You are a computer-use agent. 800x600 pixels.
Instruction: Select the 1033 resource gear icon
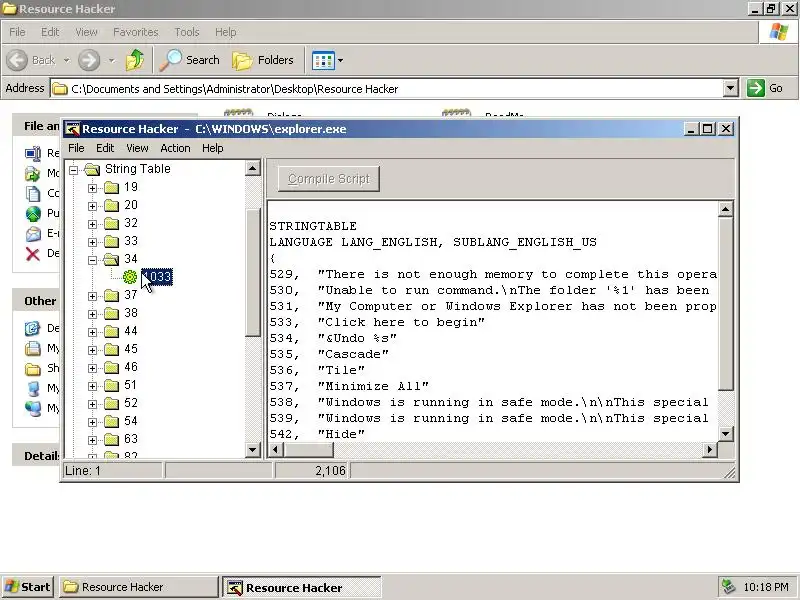click(x=130, y=277)
